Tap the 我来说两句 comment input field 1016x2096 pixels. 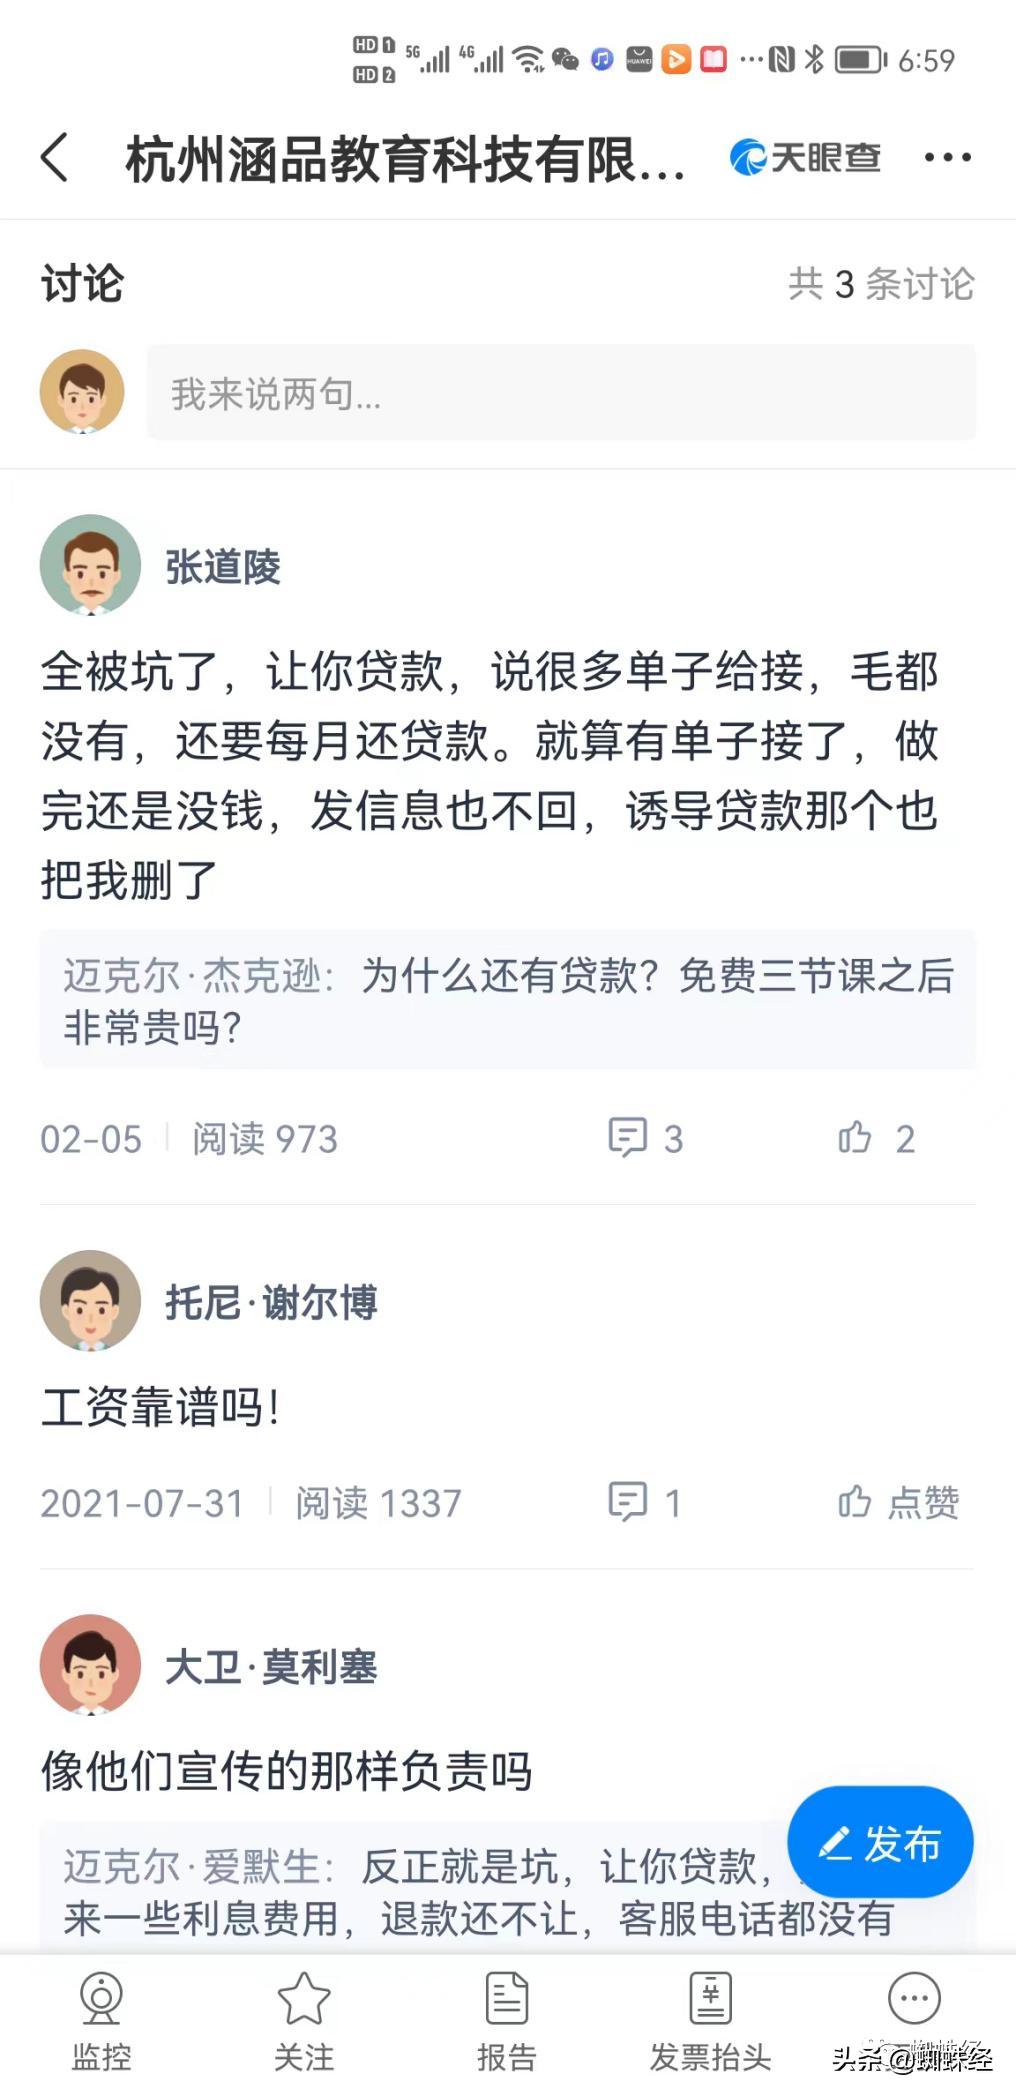[x=560, y=393]
